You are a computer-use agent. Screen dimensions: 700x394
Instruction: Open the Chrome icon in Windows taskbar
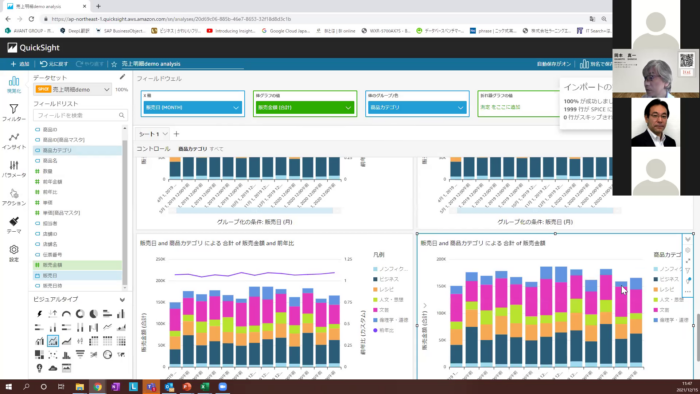tap(97, 387)
